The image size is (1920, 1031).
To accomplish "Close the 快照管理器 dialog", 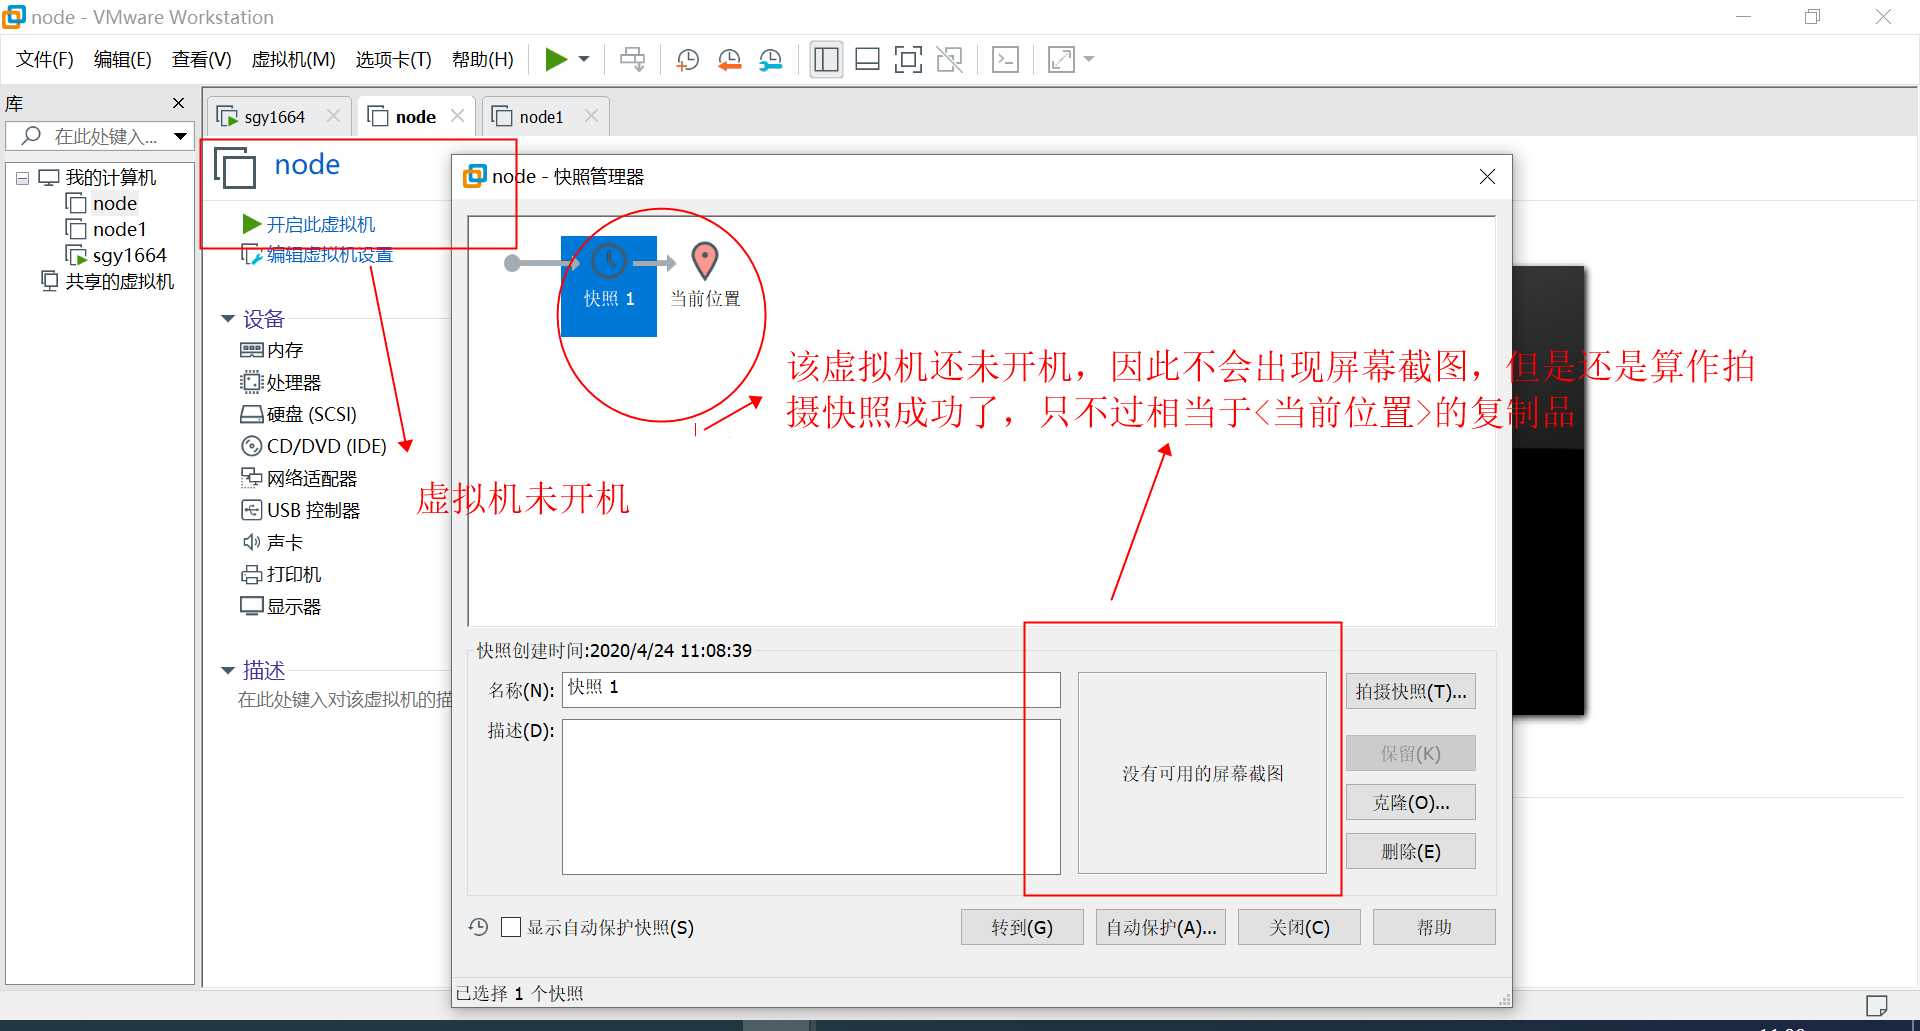I will (x=1487, y=177).
